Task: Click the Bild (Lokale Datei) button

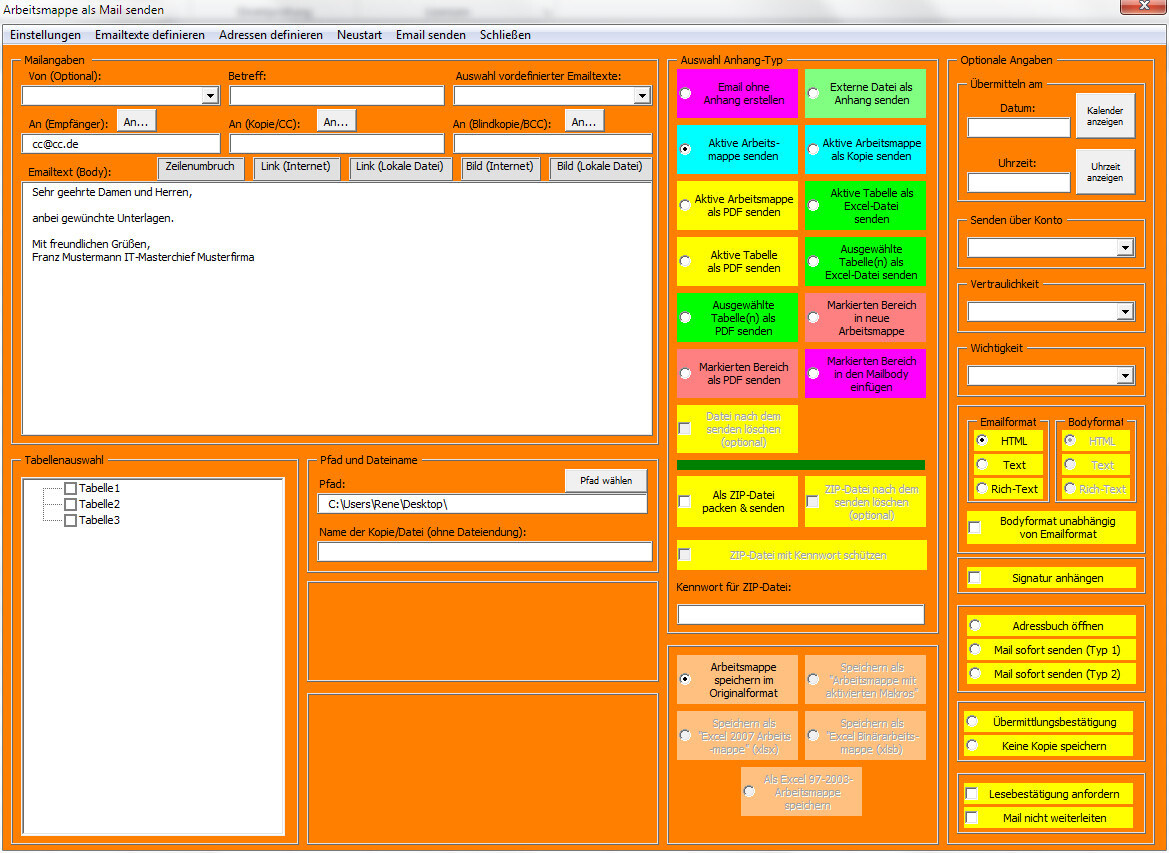Action: (599, 167)
